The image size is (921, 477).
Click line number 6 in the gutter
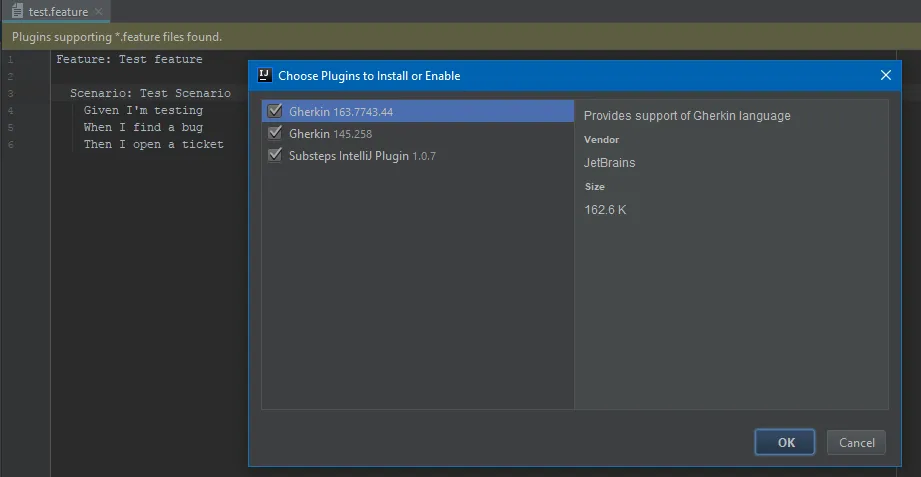(11, 145)
